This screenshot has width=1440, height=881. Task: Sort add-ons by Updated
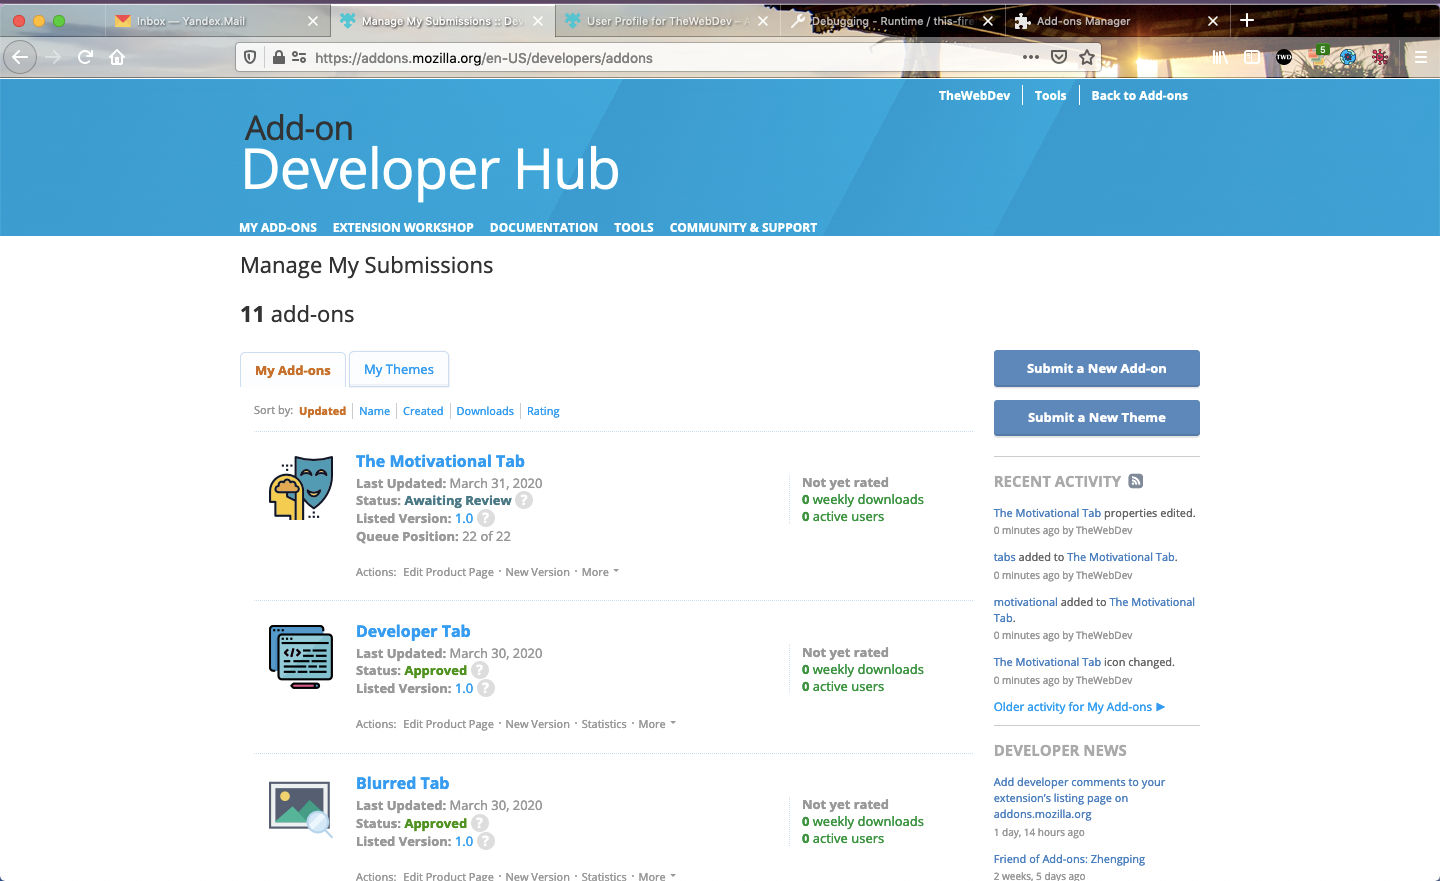point(322,411)
